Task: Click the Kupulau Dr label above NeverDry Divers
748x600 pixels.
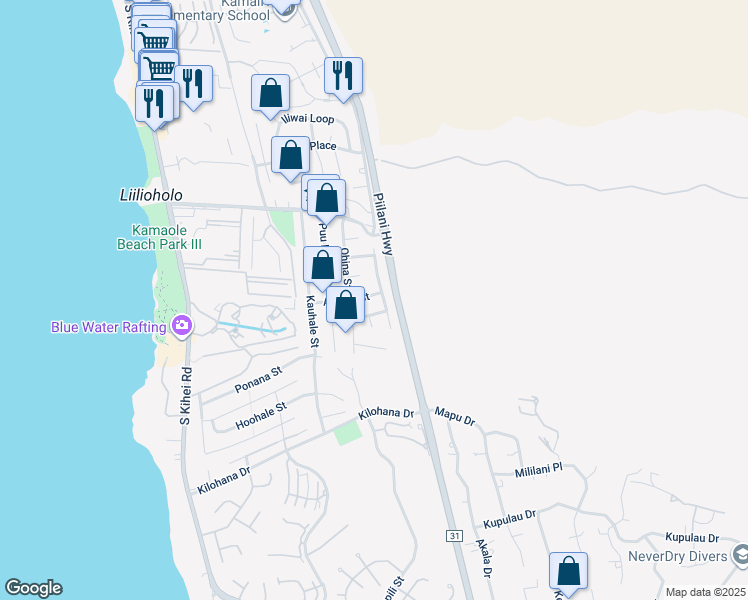Action: 692,538
